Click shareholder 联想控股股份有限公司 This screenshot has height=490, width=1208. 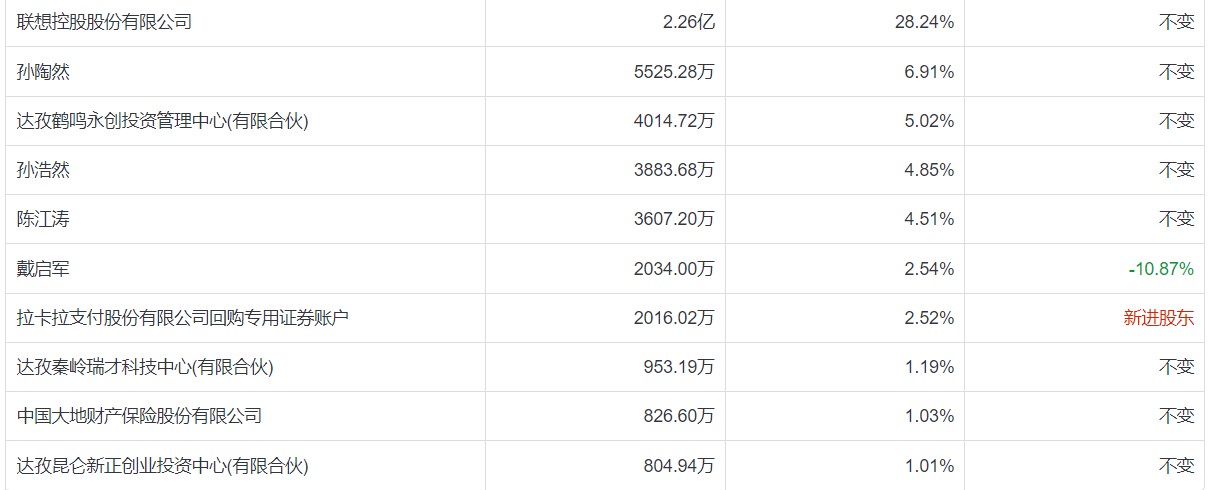point(105,22)
